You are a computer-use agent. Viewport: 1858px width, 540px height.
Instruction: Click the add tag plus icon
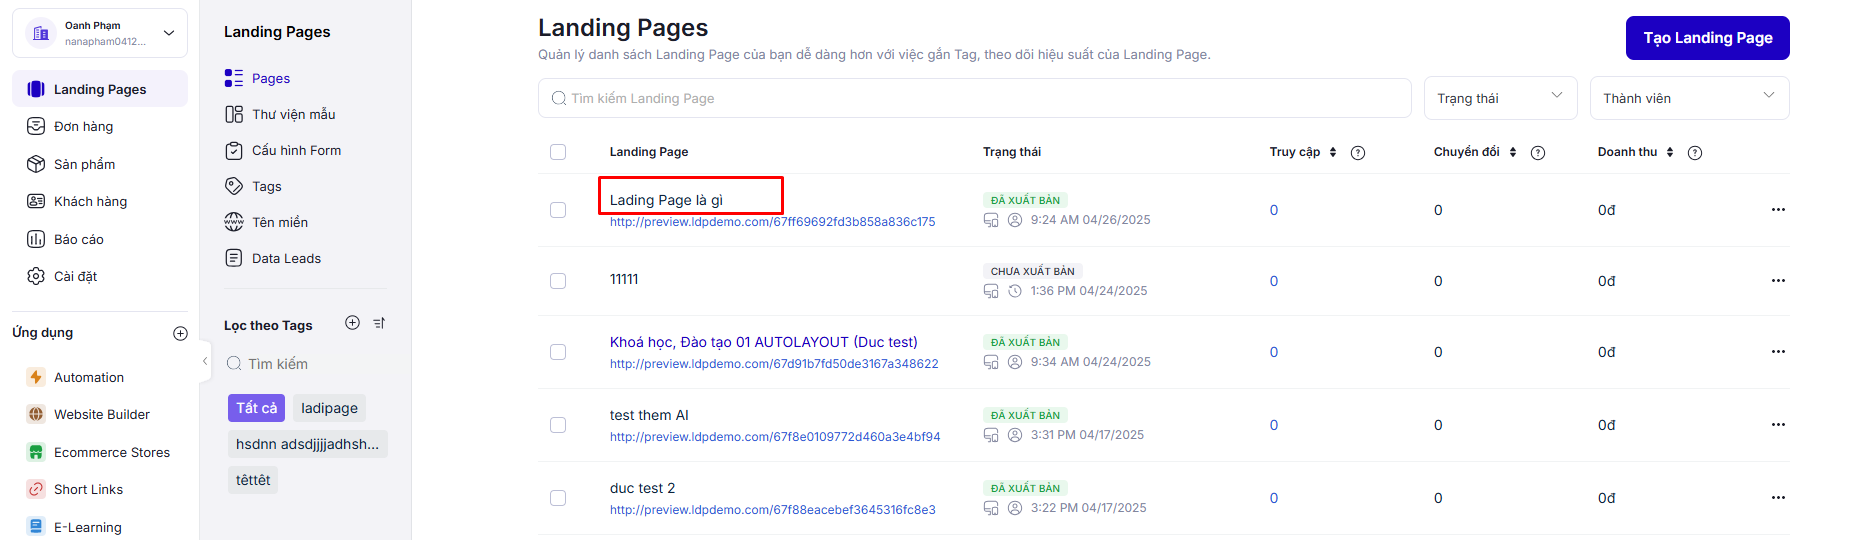tap(352, 323)
